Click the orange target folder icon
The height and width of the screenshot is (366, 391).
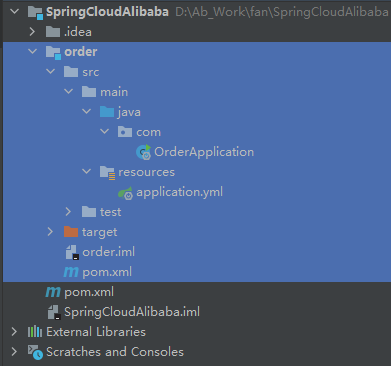click(71, 232)
